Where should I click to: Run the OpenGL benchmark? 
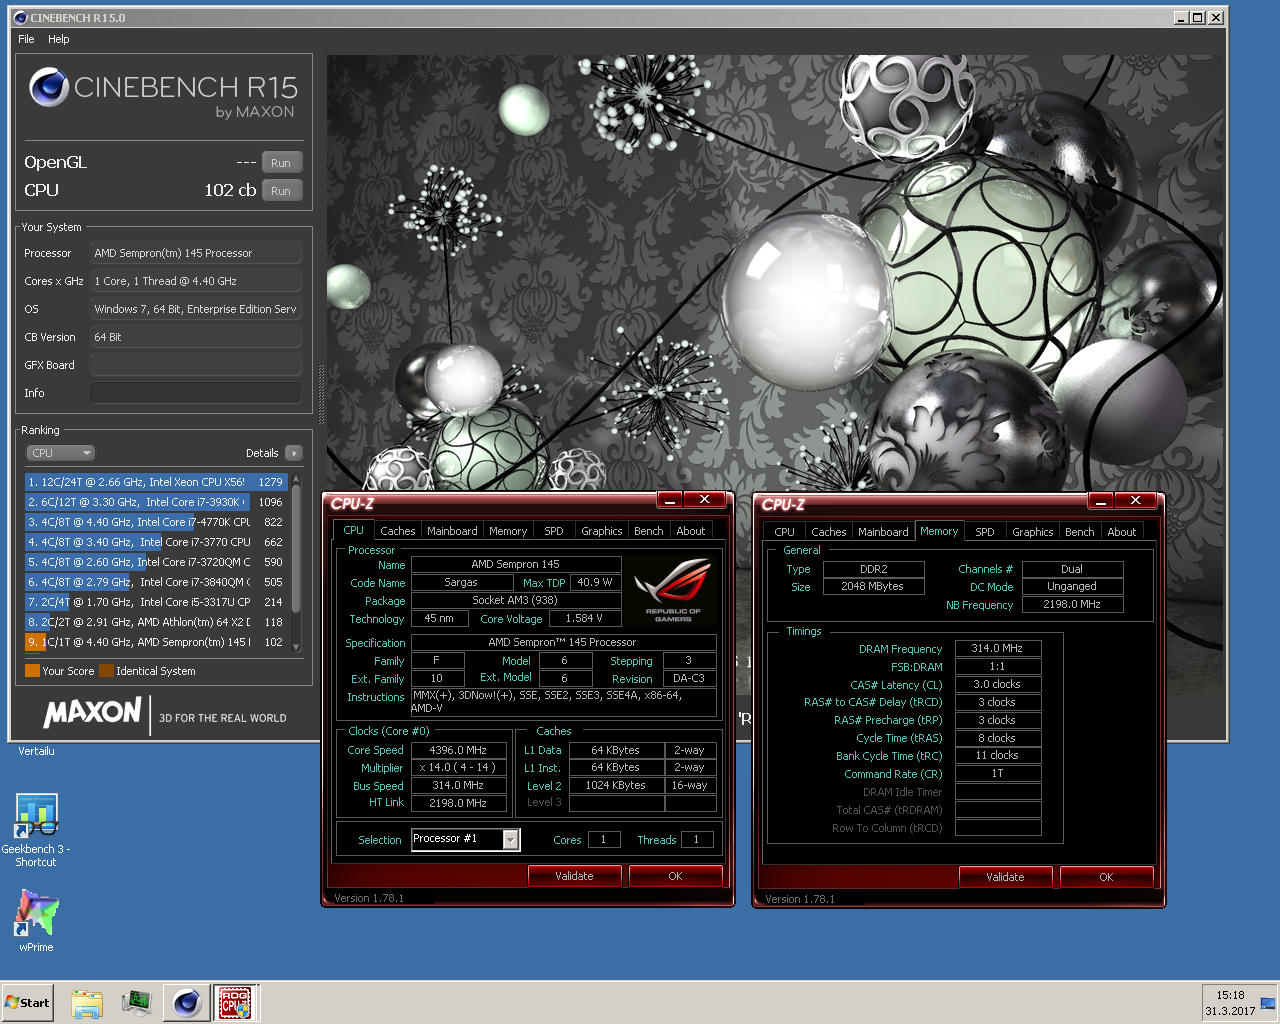tap(281, 163)
